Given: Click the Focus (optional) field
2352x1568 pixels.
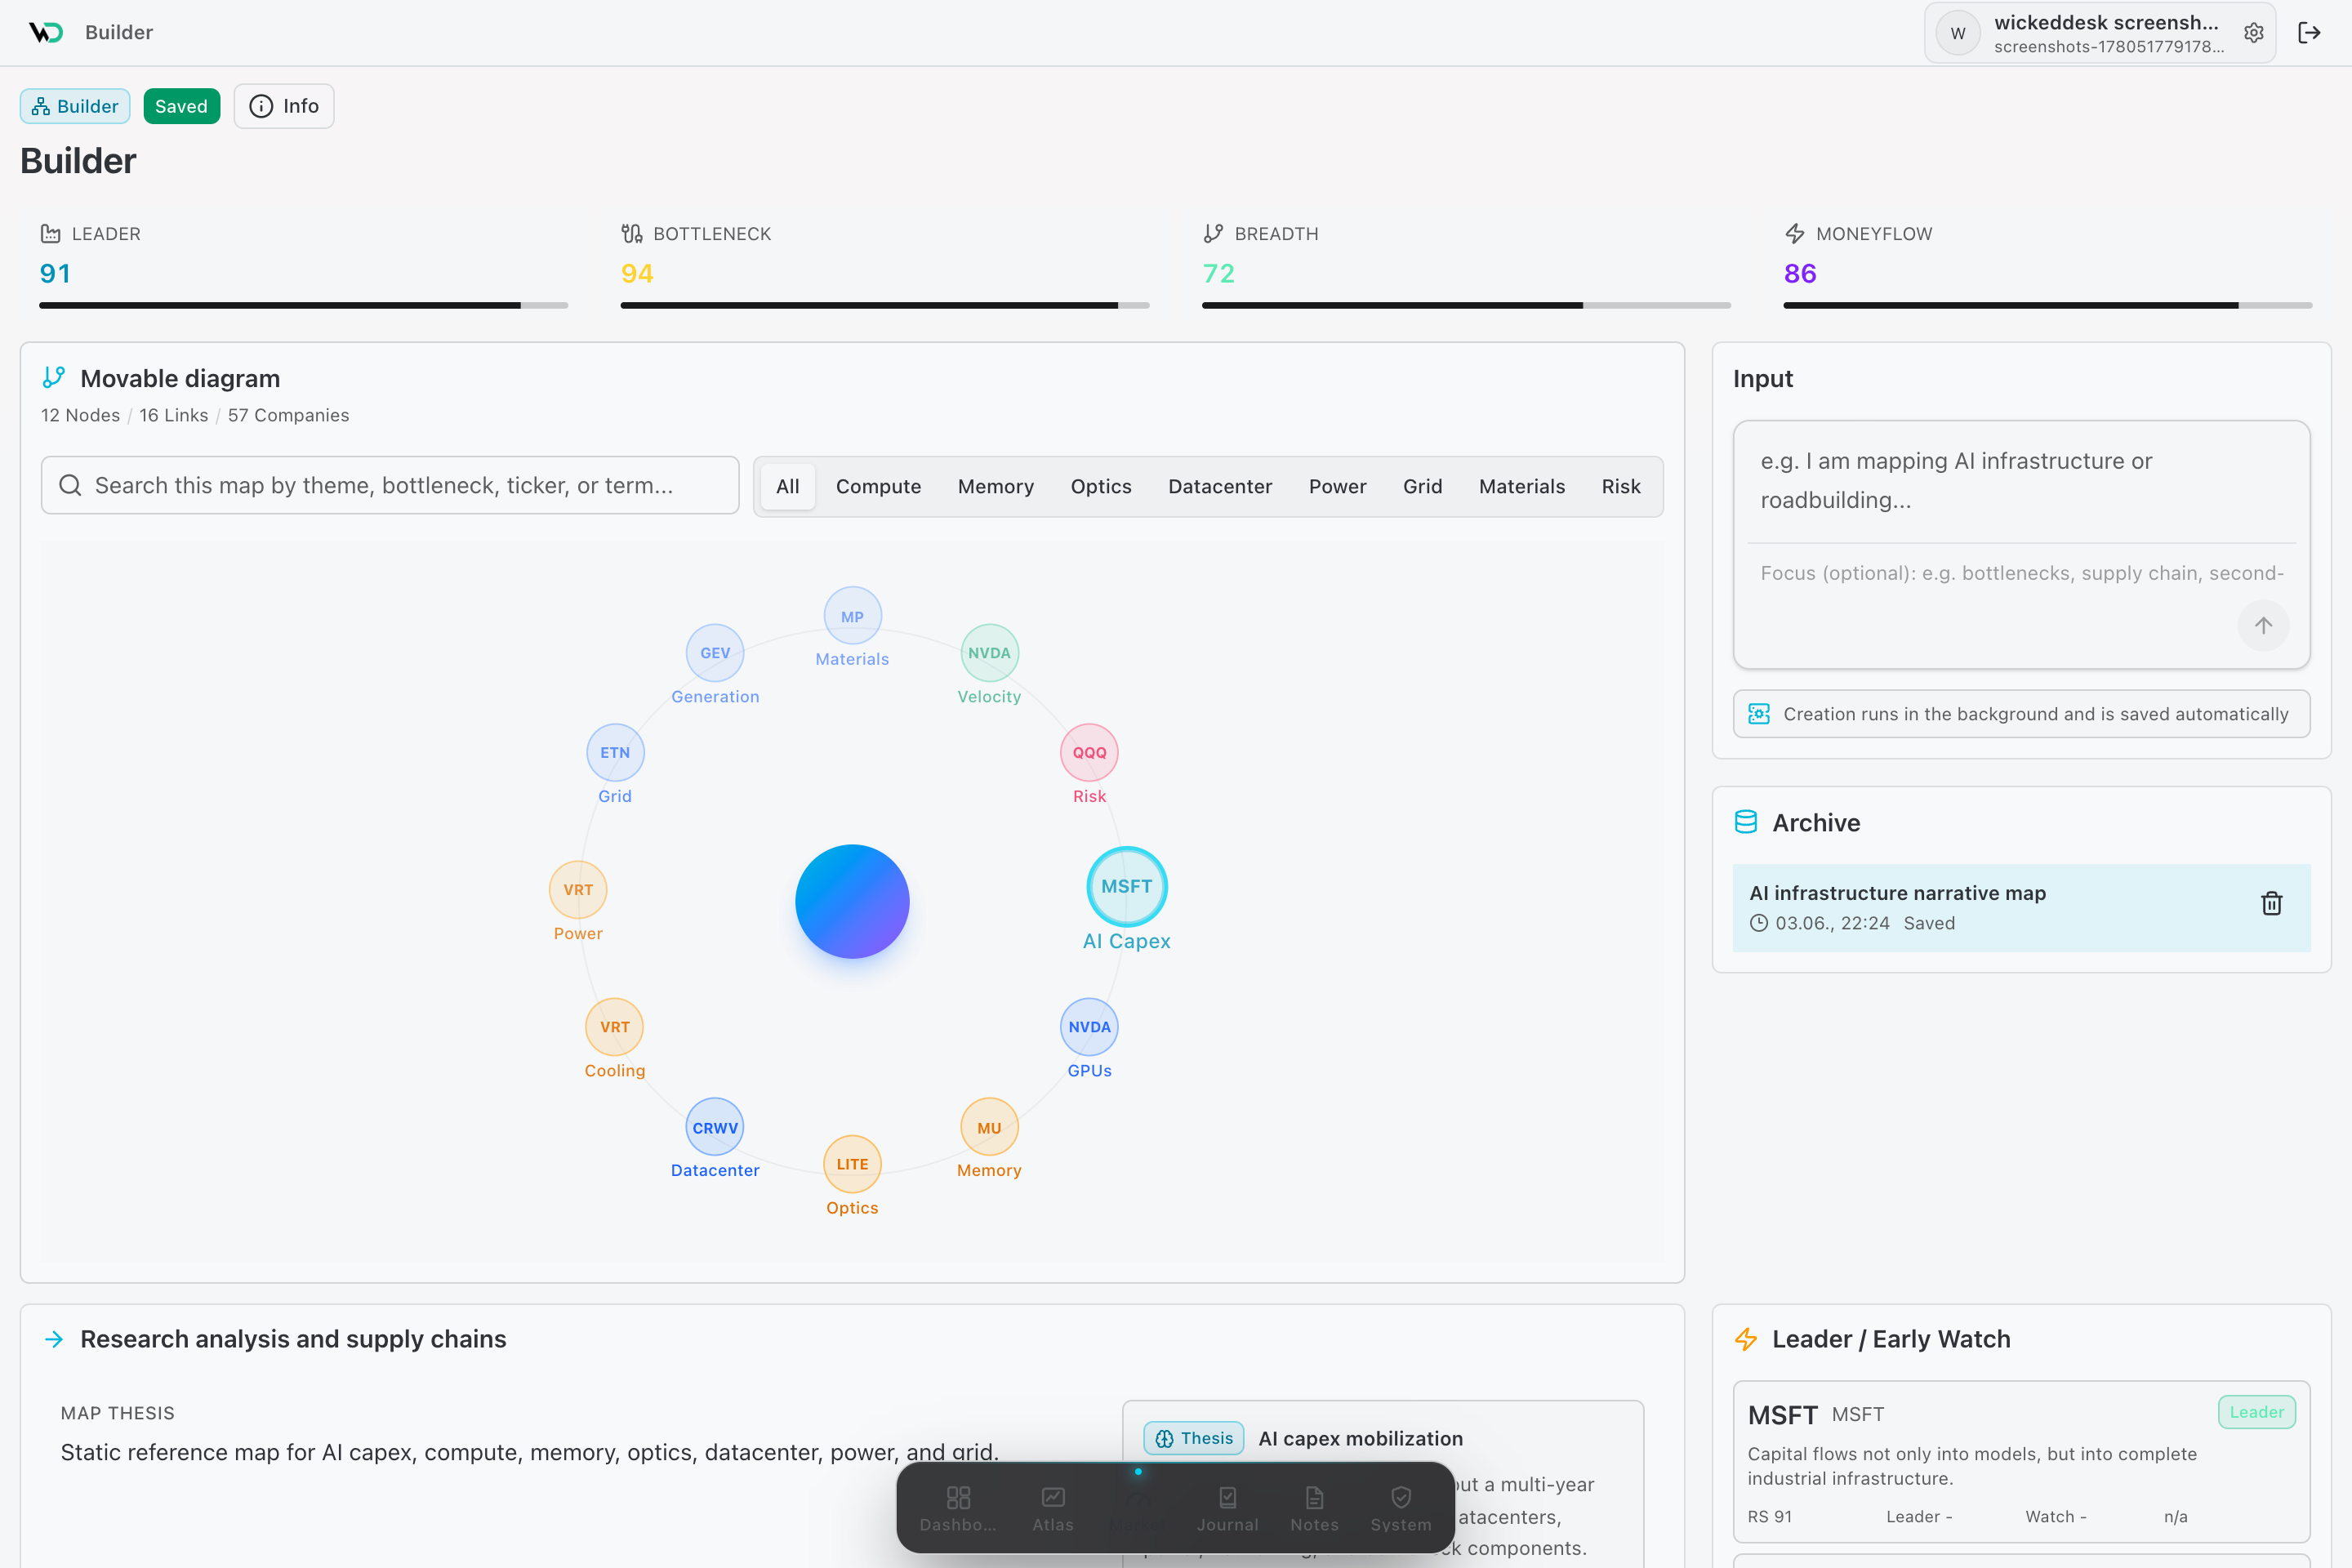Looking at the screenshot, I should (x=2021, y=573).
